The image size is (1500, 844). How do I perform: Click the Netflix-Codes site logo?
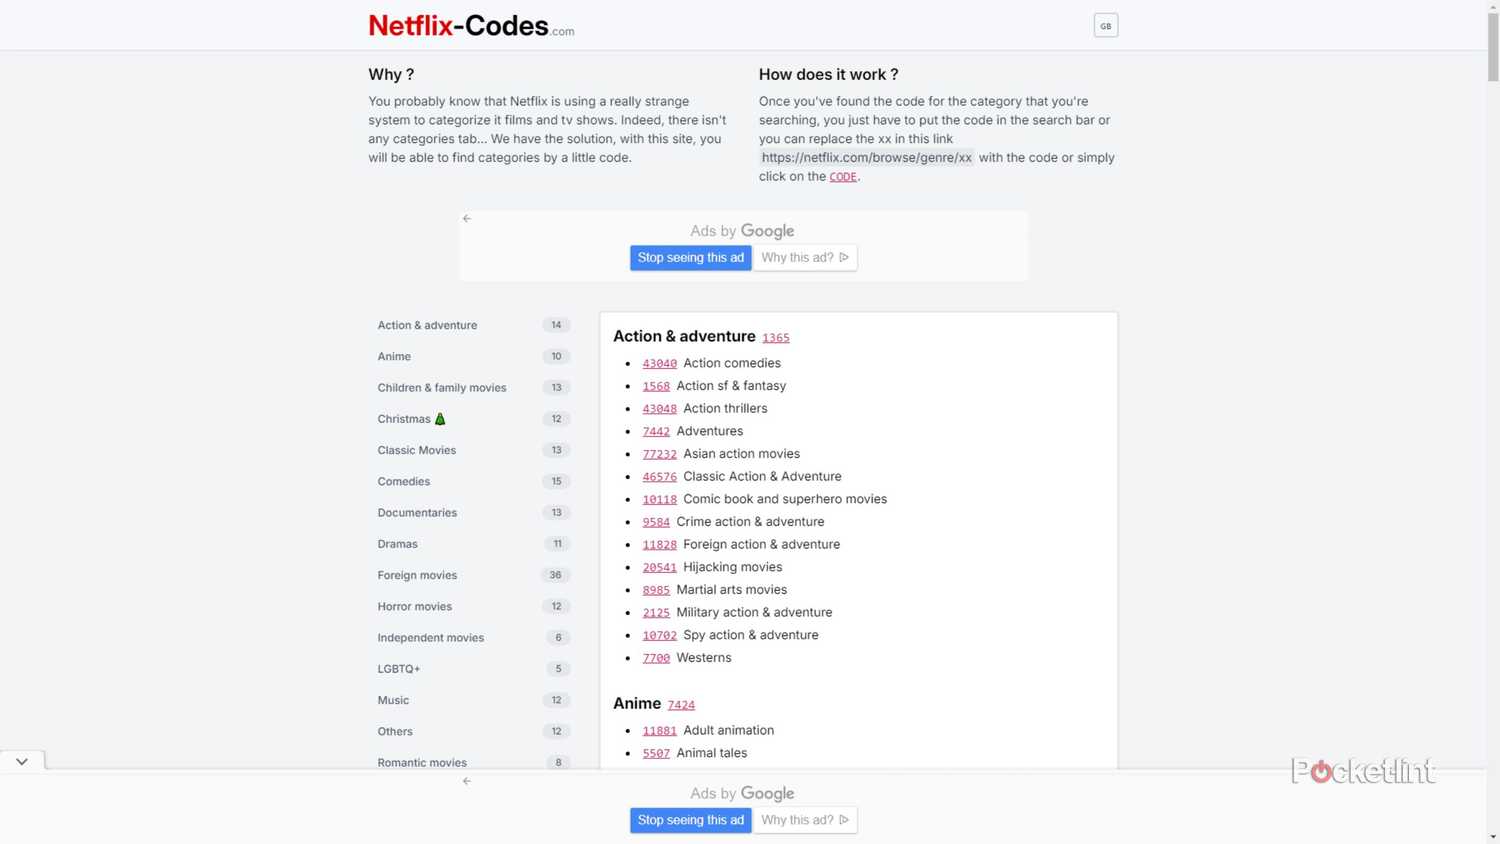pyautogui.click(x=470, y=26)
